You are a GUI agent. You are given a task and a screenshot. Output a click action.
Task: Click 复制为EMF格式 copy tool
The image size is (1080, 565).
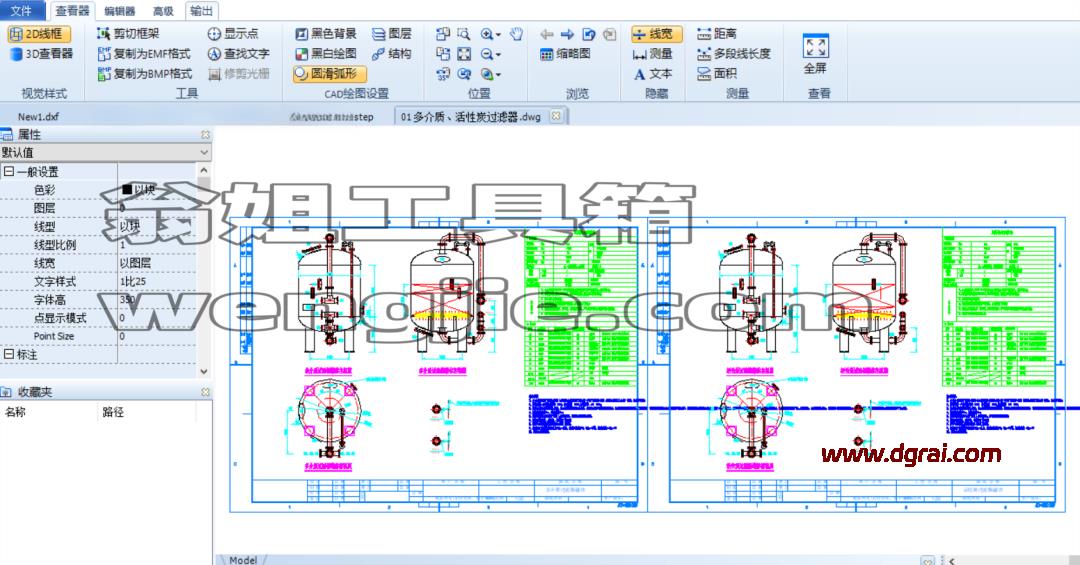[x=145, y=53]
